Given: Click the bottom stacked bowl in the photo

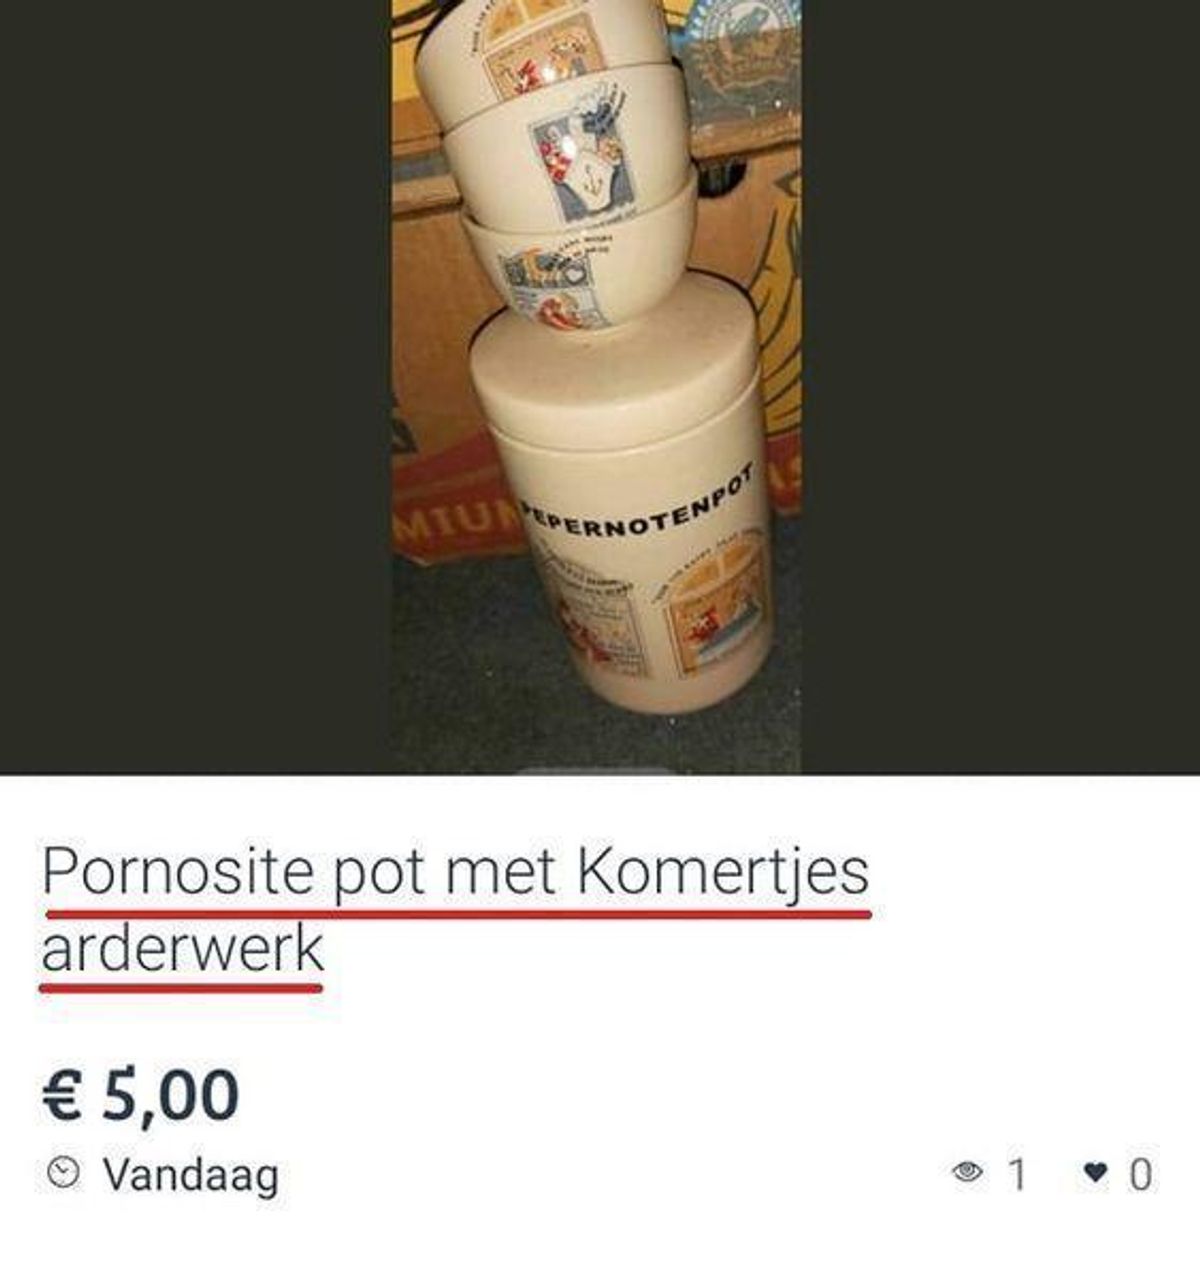Looking at the screenshot, I should click(x=578, y=265).
